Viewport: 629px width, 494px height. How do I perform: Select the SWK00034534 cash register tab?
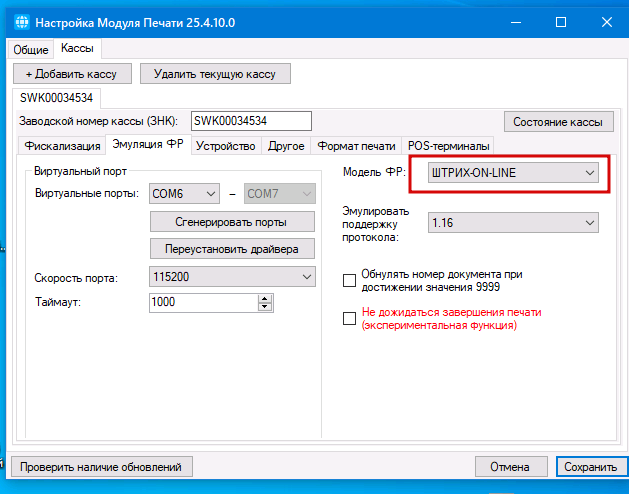57,98
